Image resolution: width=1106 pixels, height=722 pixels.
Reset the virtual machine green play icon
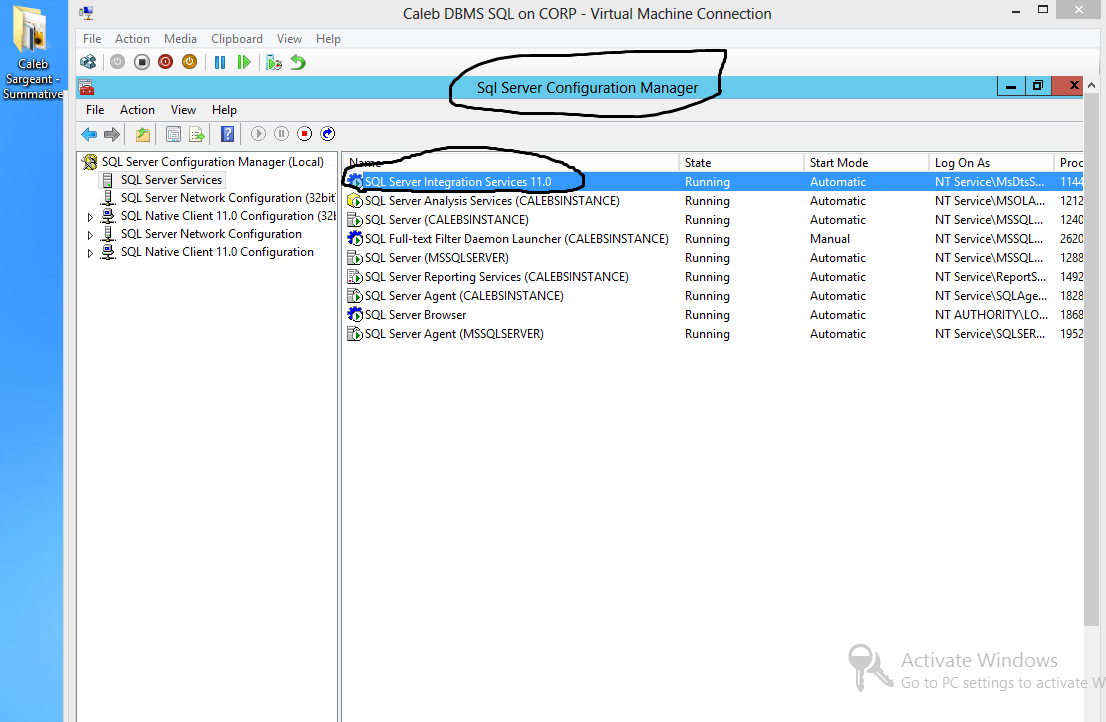(244, 62)
